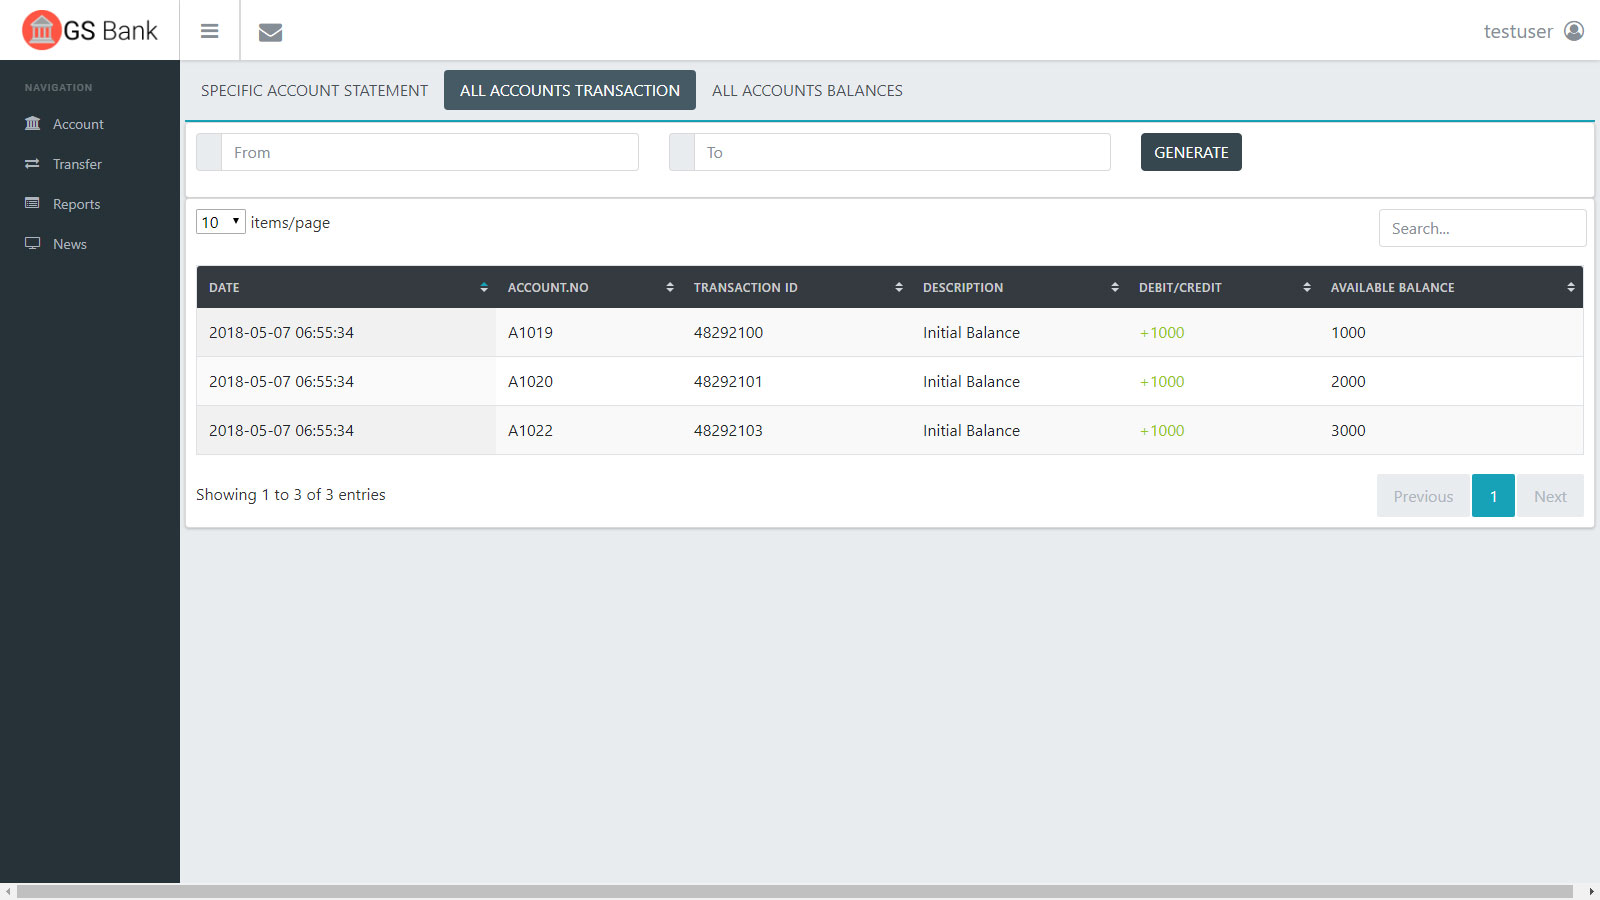Image resolution: width=1600 pixels, height=900 pixels.
Task: Open Account in the sidebar navigation
Action: 78,124
